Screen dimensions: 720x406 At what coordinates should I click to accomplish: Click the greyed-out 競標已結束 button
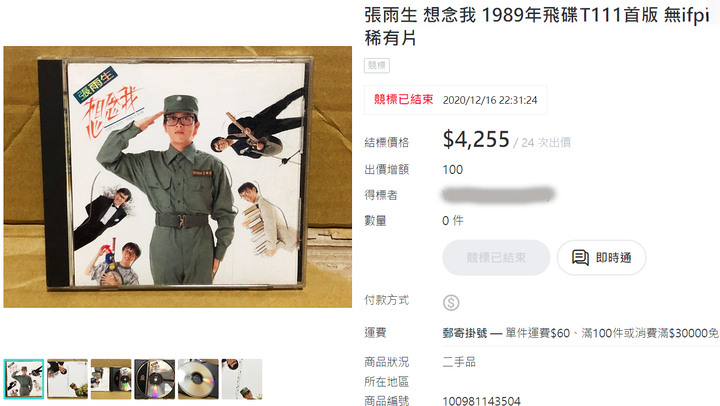coord(496,258)
